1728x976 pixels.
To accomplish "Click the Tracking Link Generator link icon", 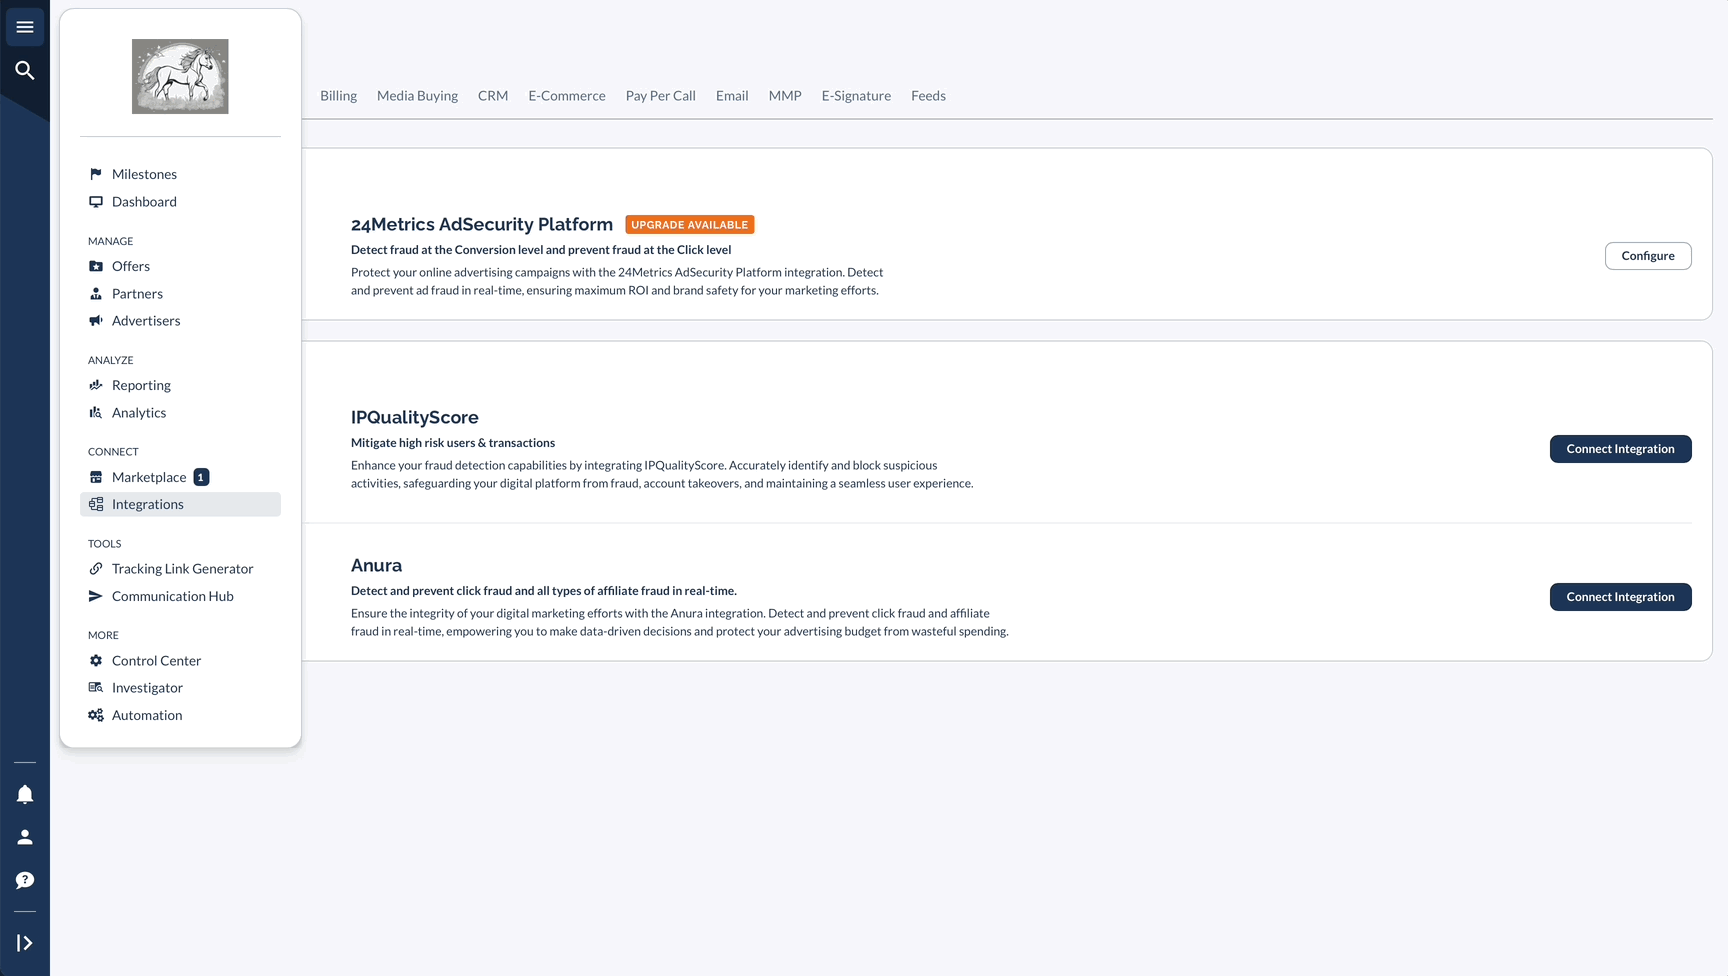I will click(96, 568).
